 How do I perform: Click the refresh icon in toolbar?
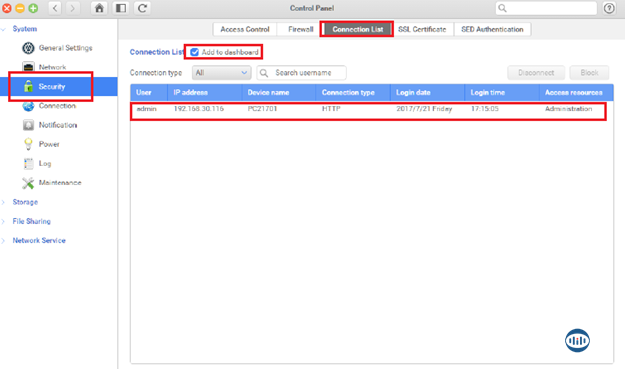(x=143, y=8)
